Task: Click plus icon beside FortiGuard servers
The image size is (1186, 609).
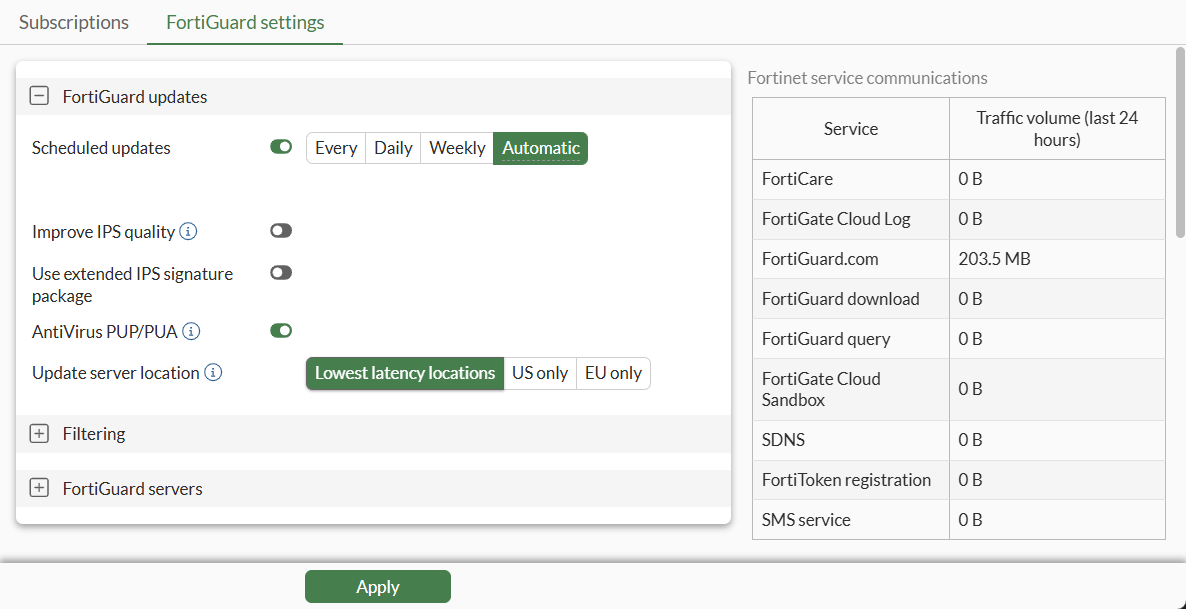Action: [39, 489]
